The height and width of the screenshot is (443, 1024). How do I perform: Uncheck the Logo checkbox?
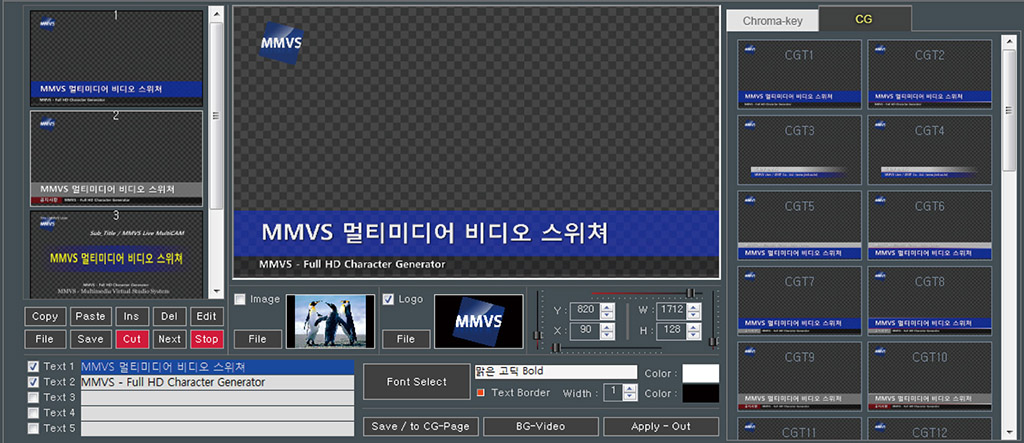click(389, 299)
